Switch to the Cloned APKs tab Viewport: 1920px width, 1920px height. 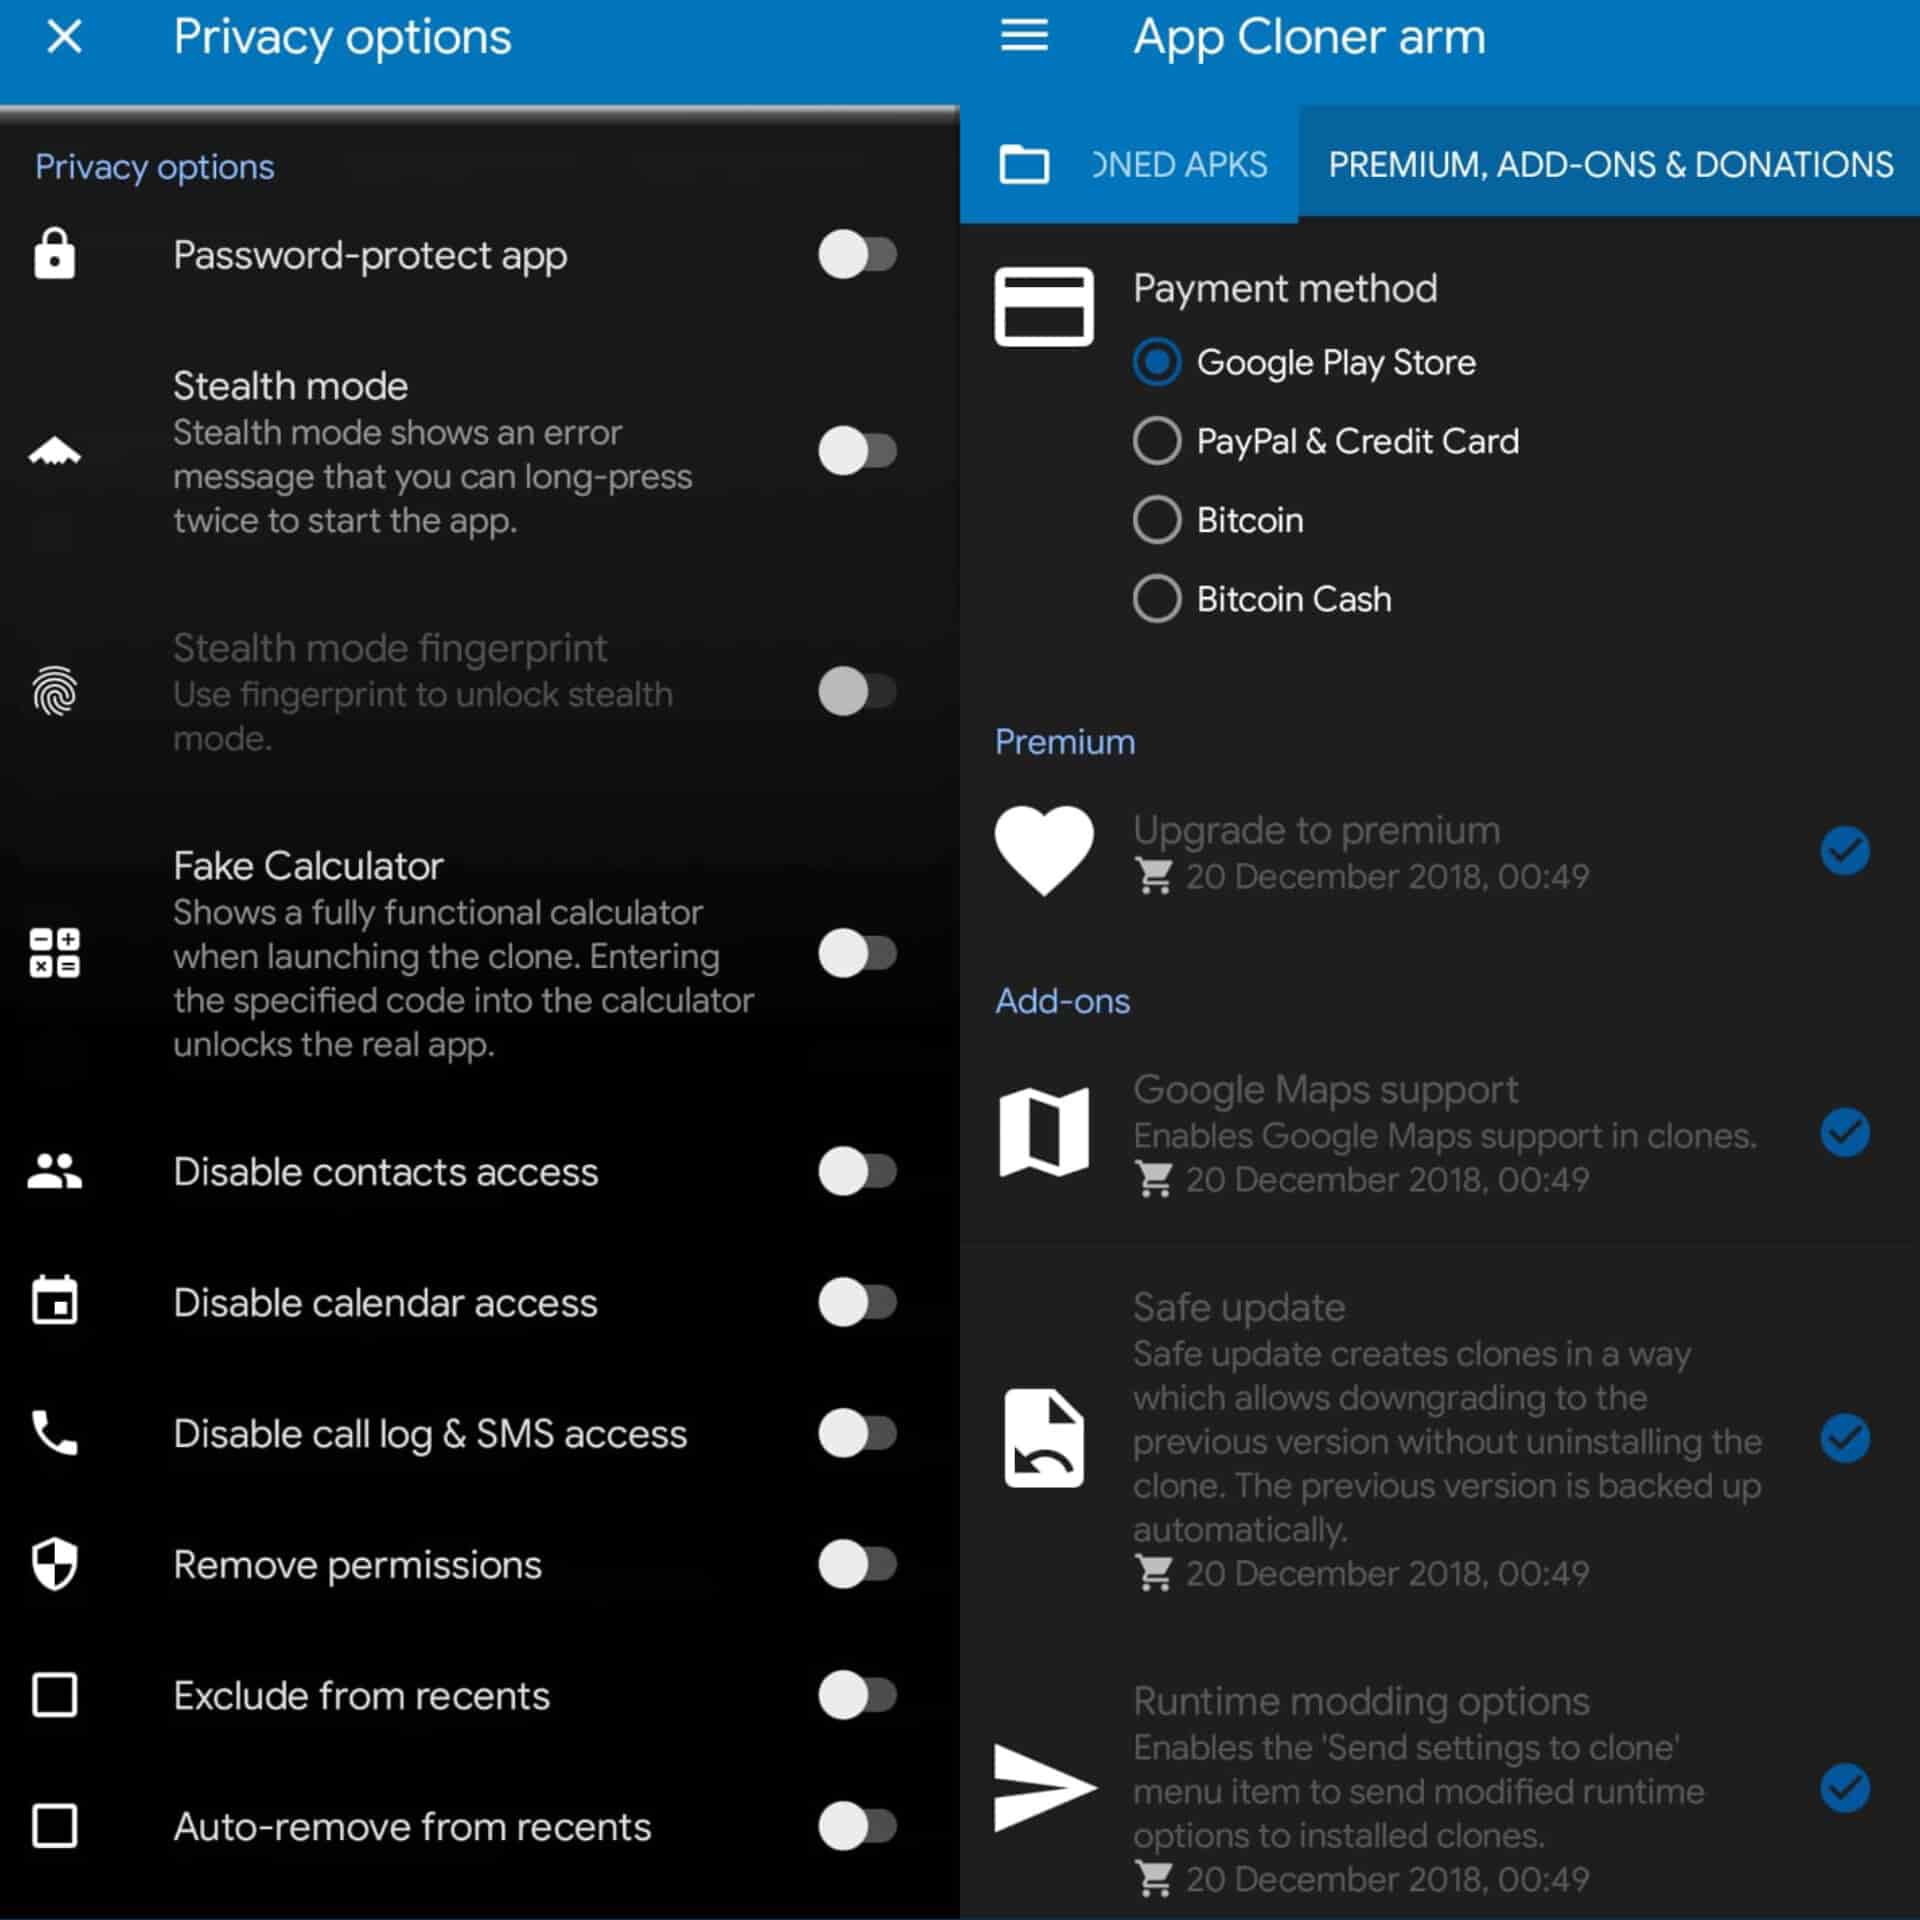[x=1180, y=164]
